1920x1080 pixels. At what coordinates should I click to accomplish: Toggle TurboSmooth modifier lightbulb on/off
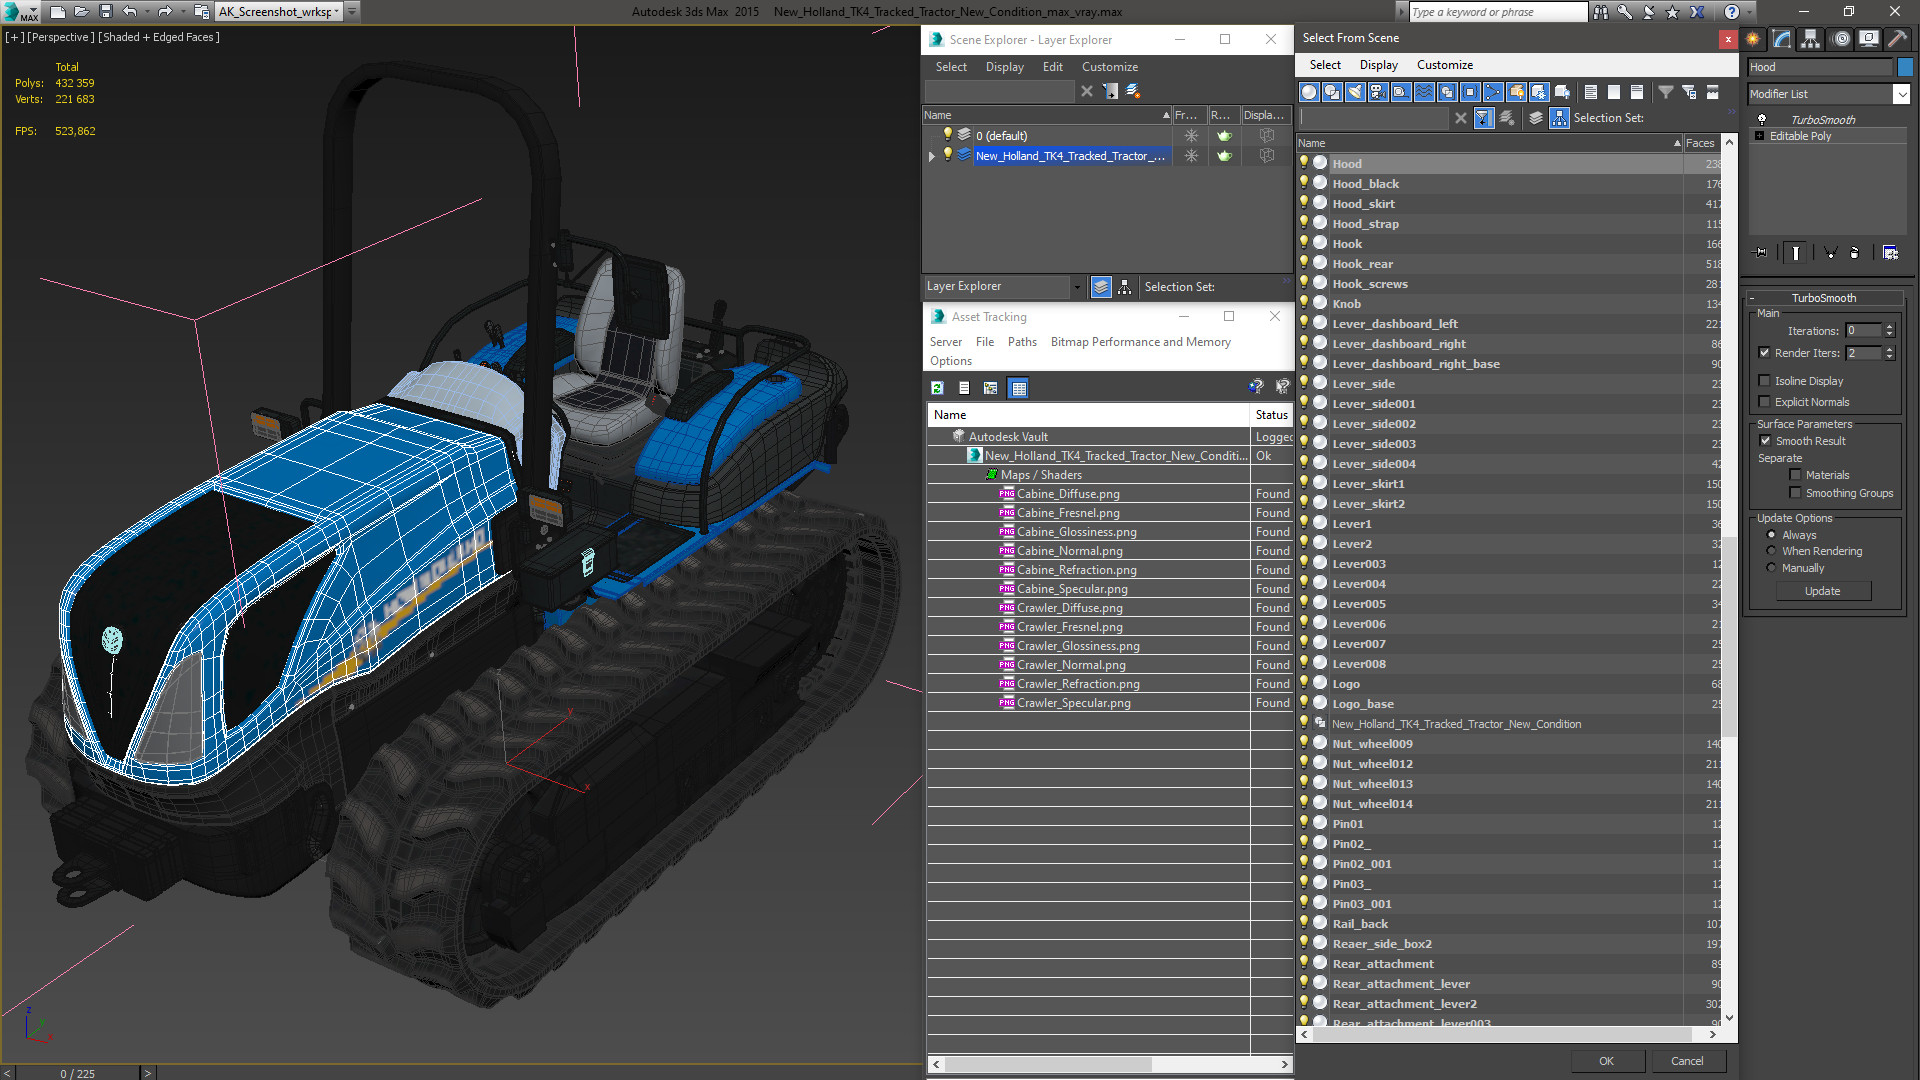tap(1762, 119)
